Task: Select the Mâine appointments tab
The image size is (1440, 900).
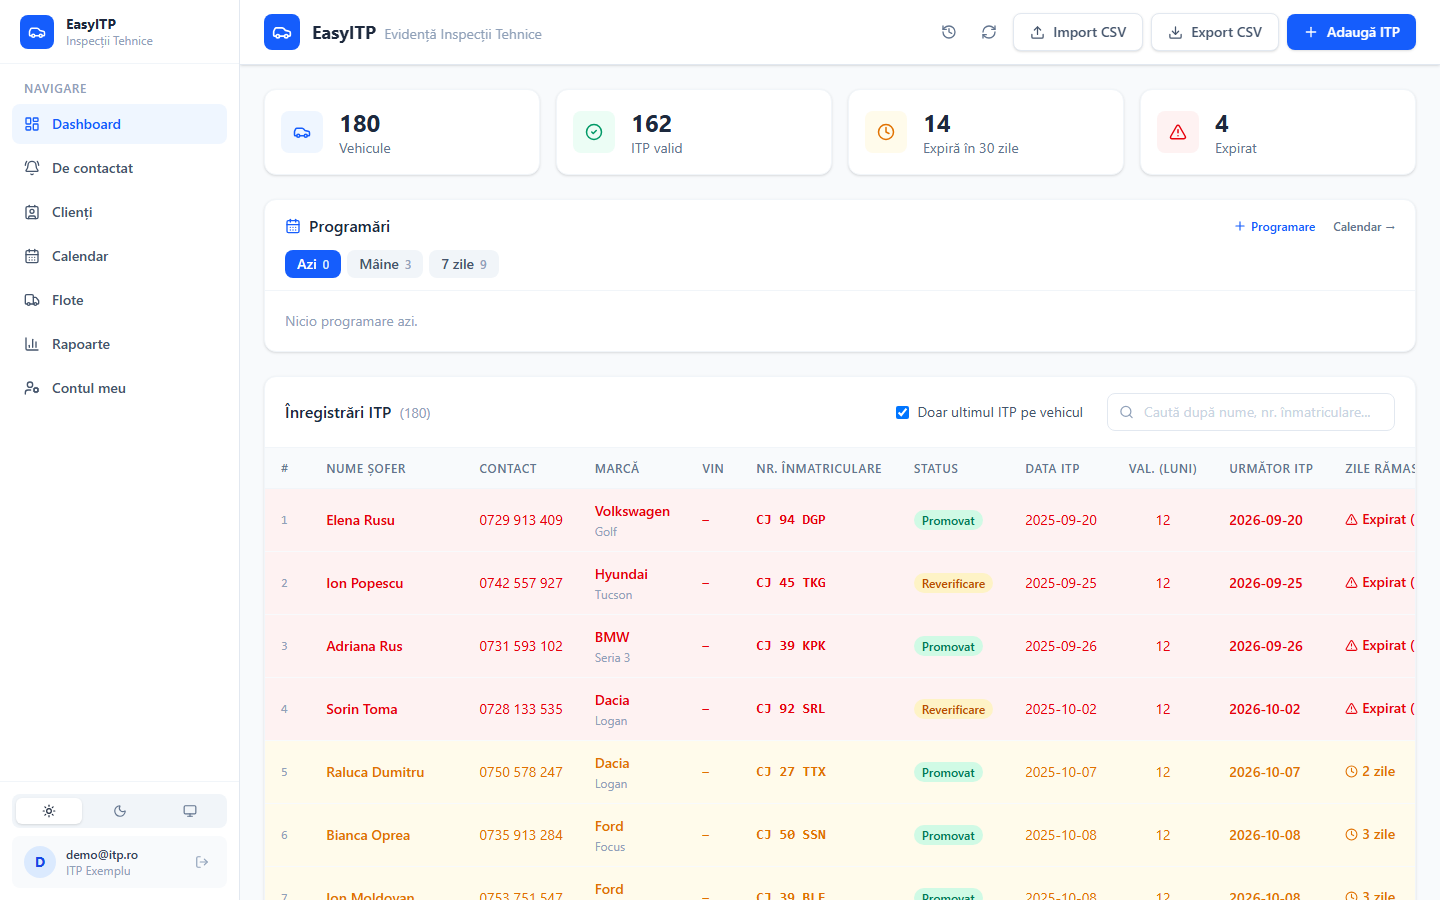Action: point(385,264)
